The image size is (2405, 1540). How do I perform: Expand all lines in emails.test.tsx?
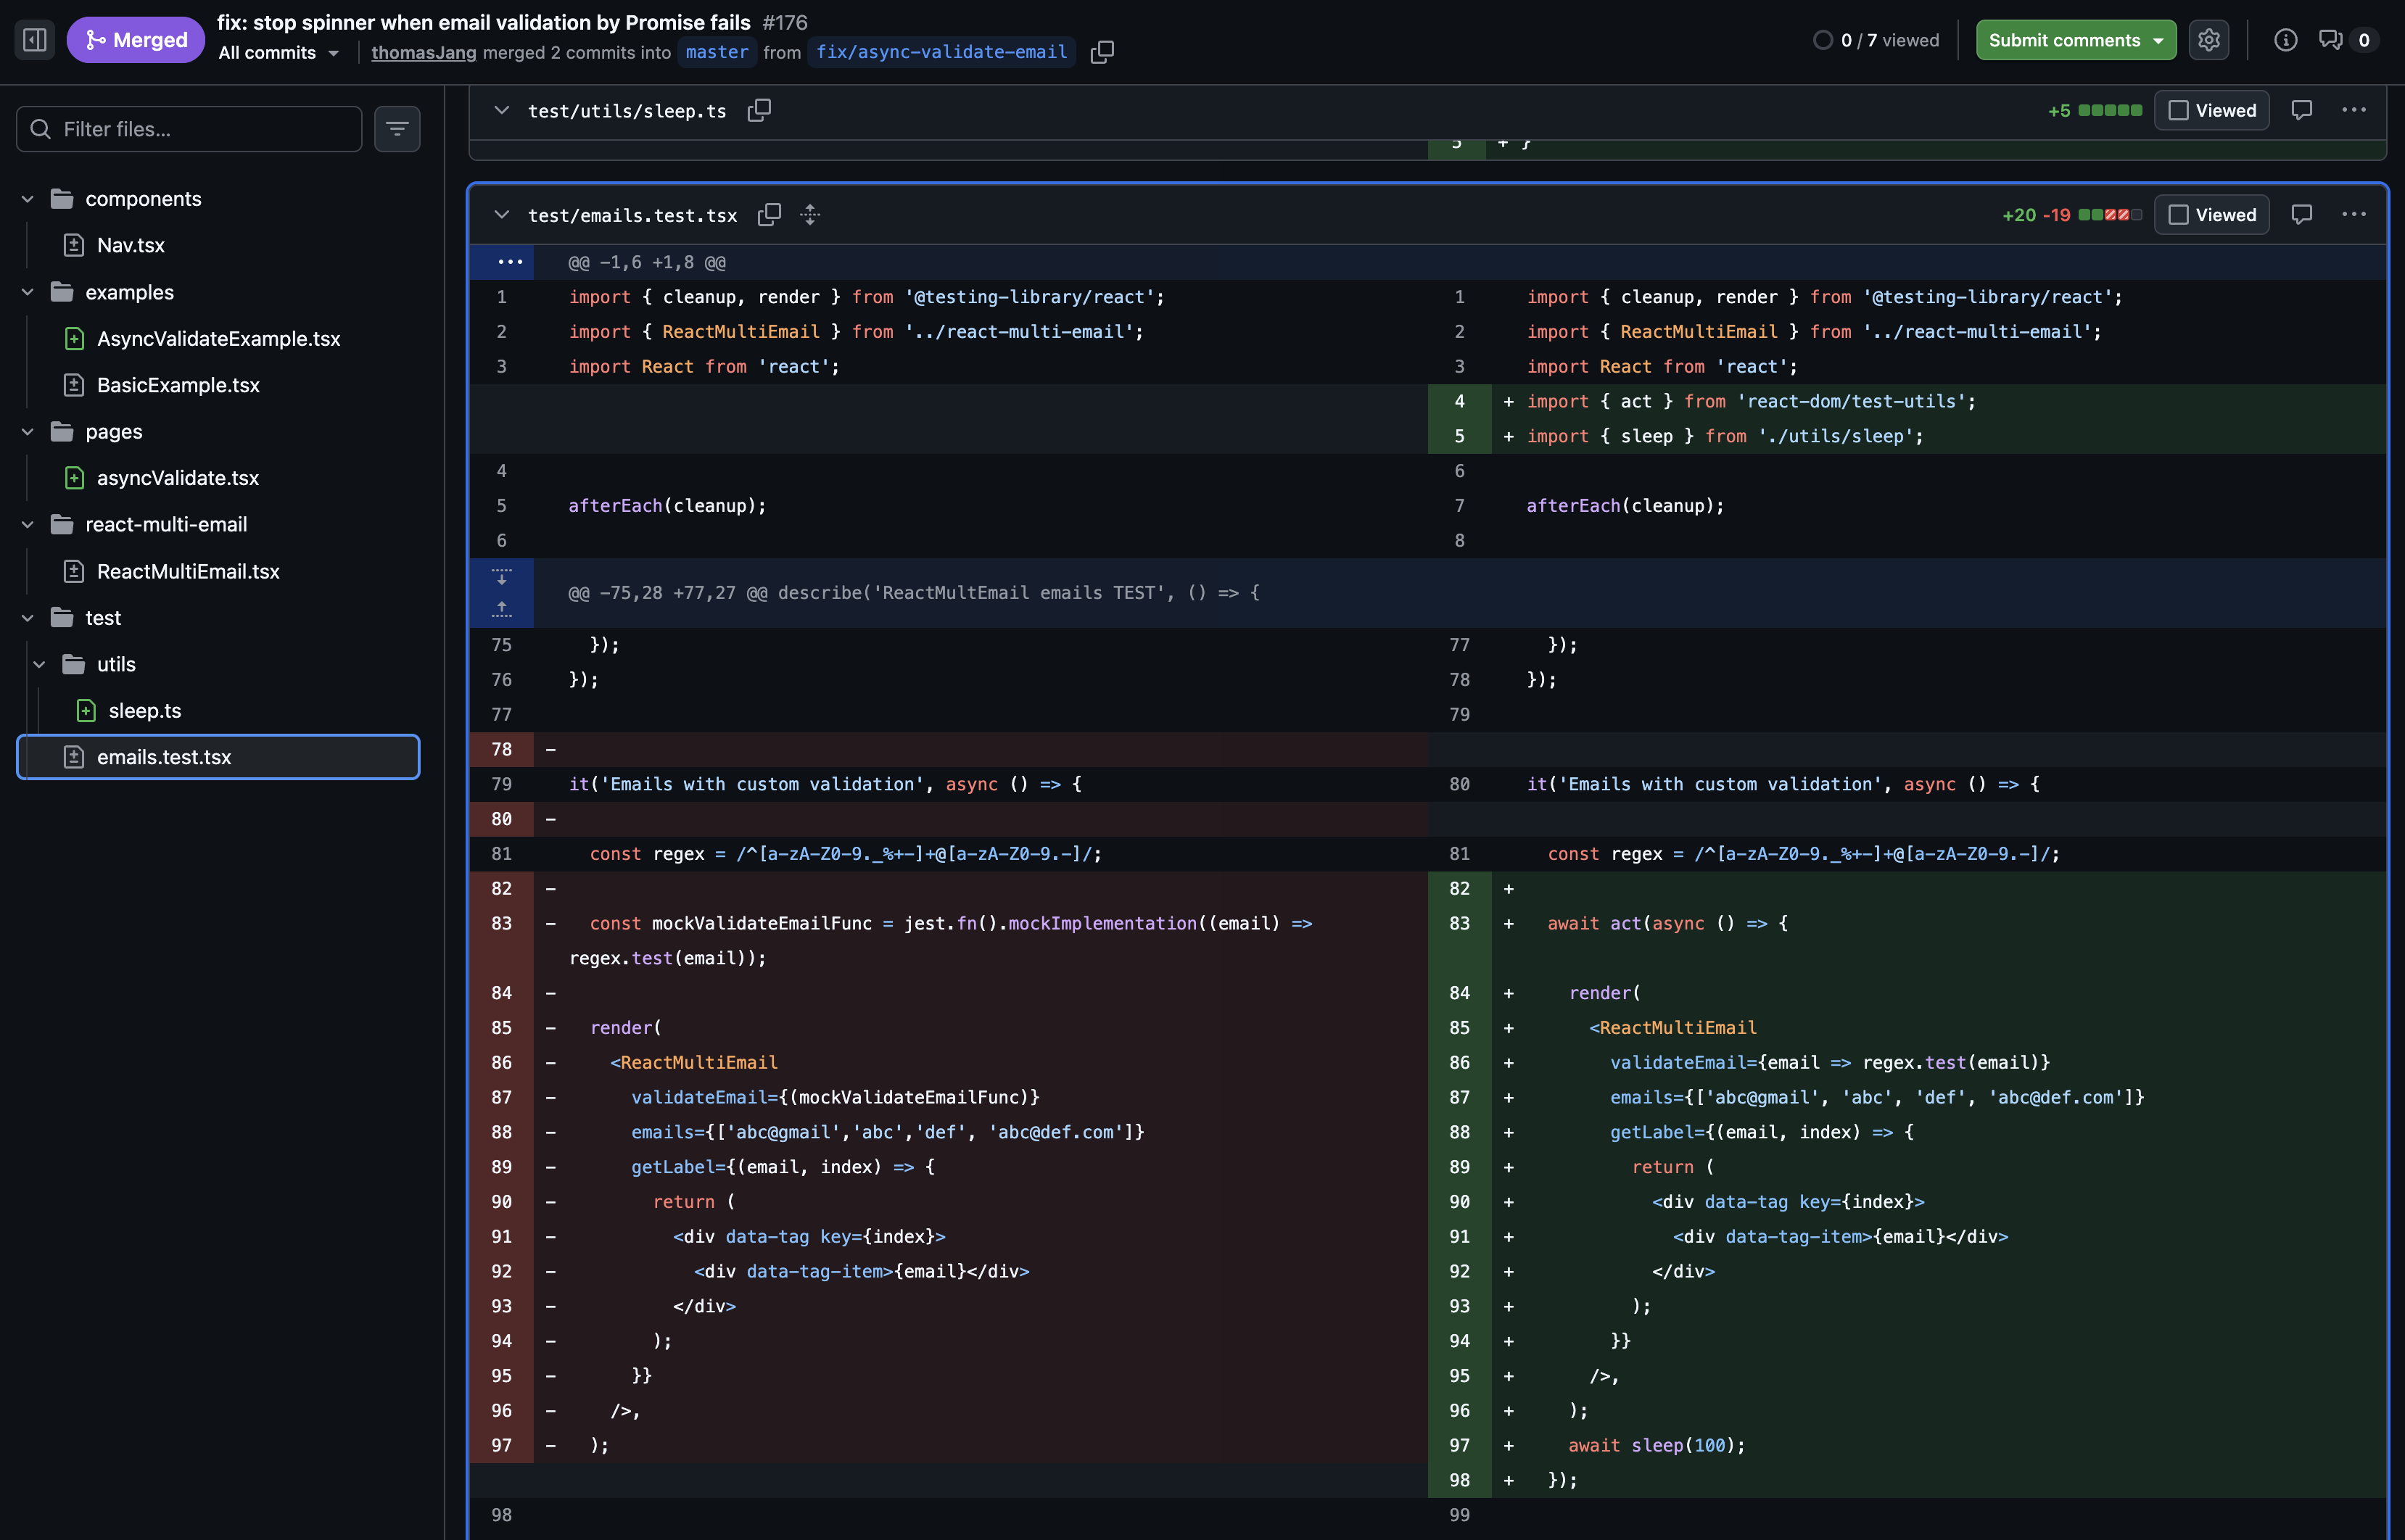(x=810, y=215)
